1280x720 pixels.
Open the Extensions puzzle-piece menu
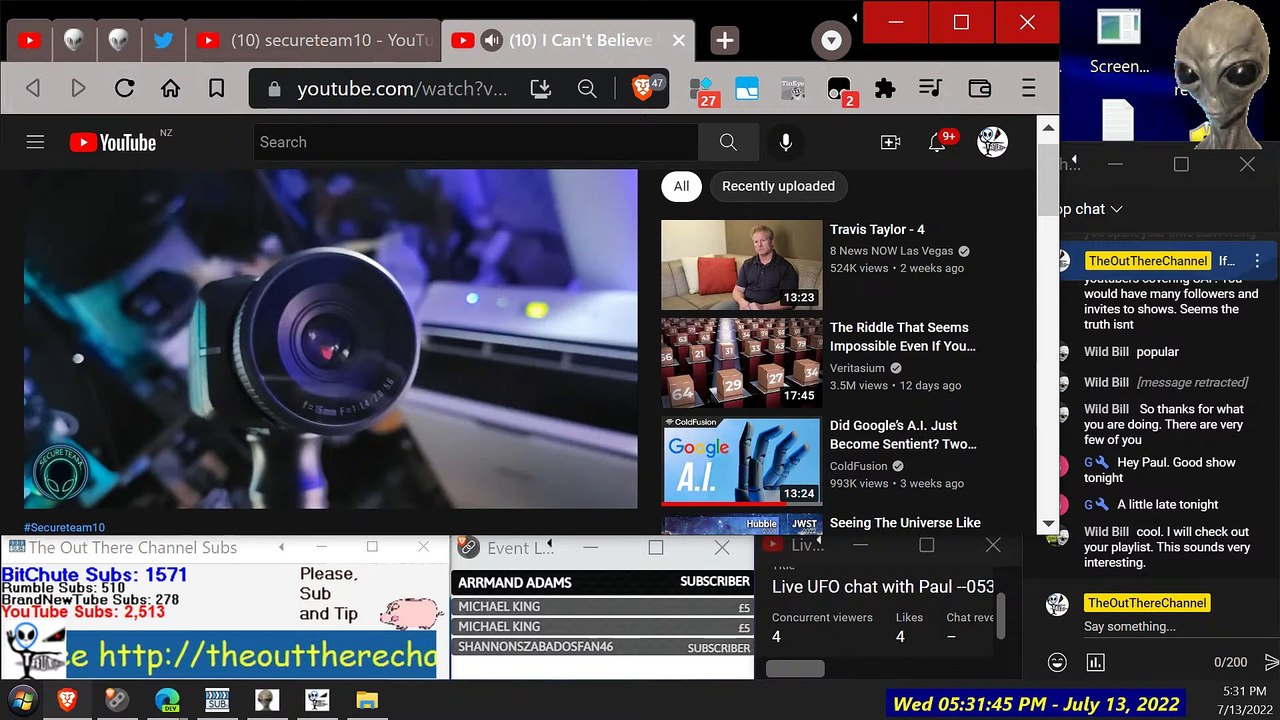885,89
